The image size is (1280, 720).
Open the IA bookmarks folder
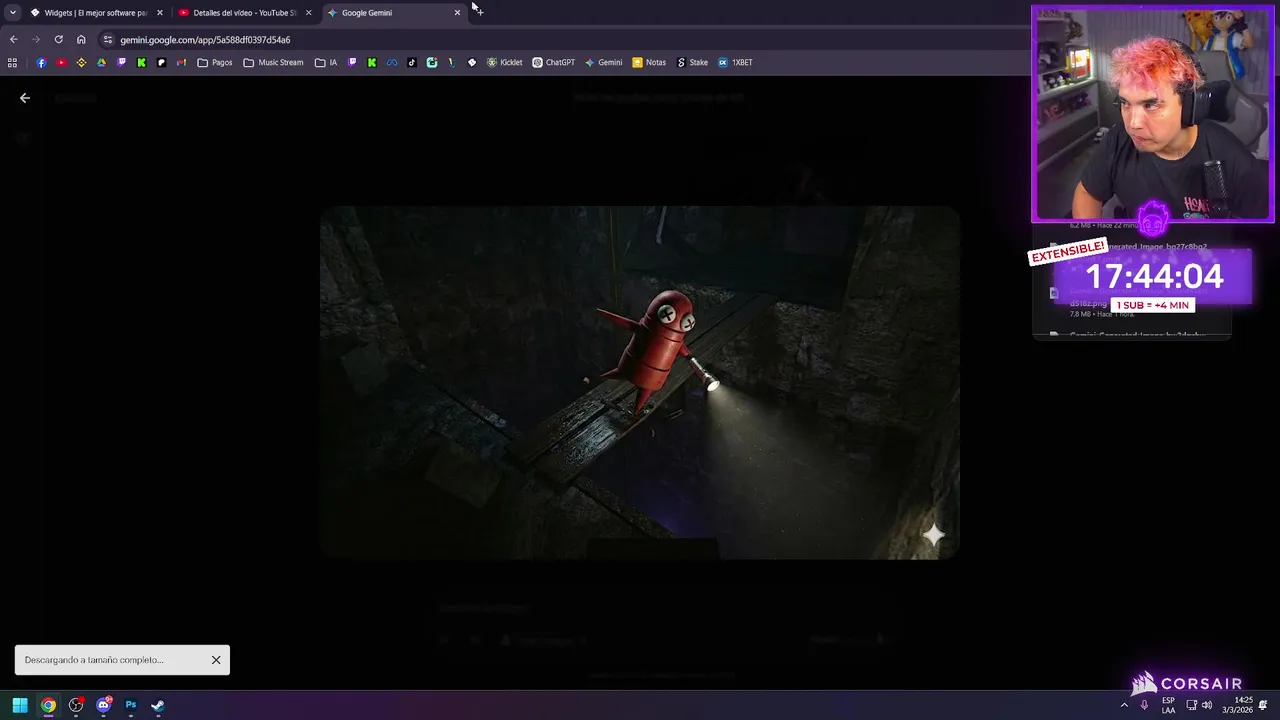[x=326, y=62]
